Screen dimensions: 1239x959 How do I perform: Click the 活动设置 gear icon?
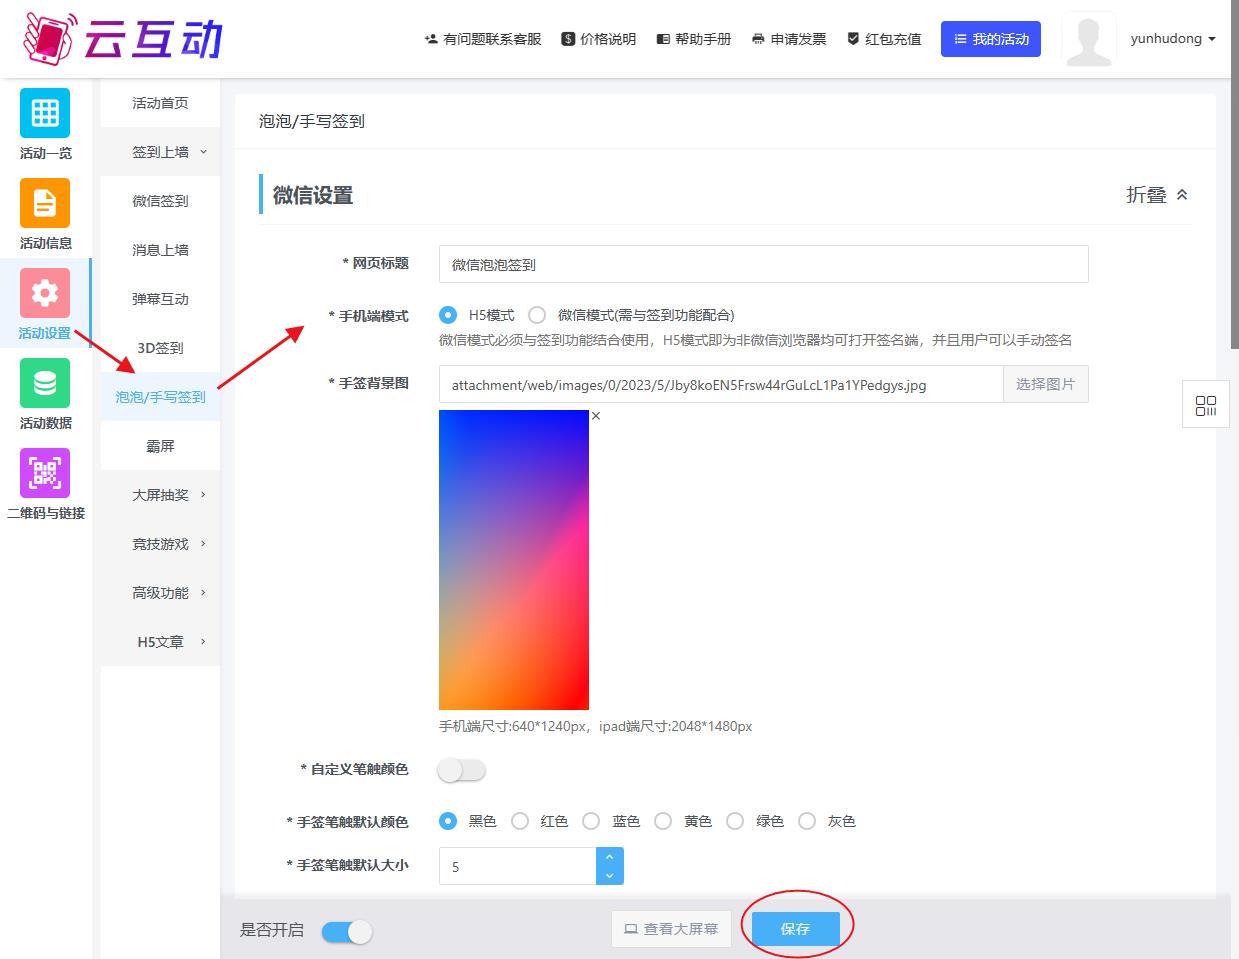coord(45,293)
